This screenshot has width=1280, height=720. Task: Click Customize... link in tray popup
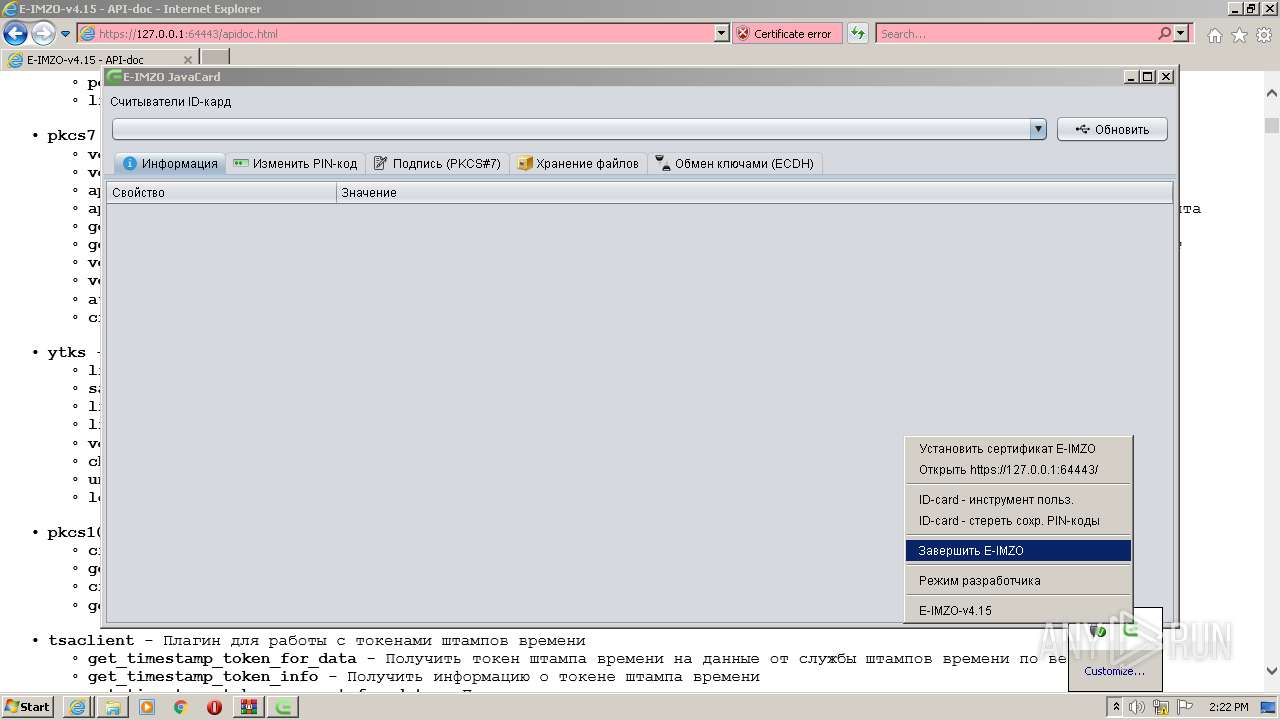[1114, 672]
